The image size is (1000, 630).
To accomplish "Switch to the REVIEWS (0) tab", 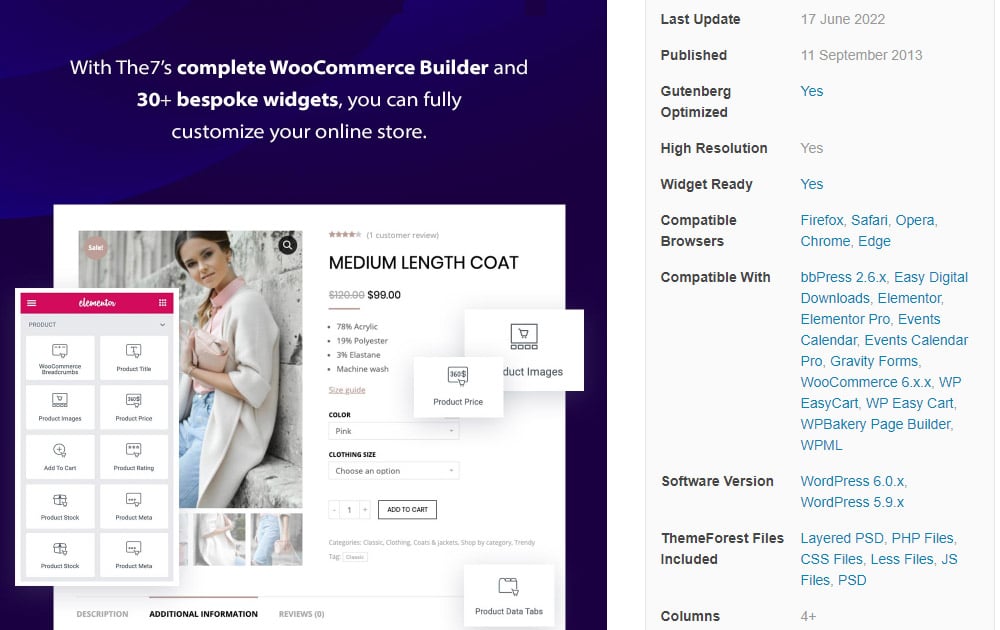I will click(x=302, y=614).
